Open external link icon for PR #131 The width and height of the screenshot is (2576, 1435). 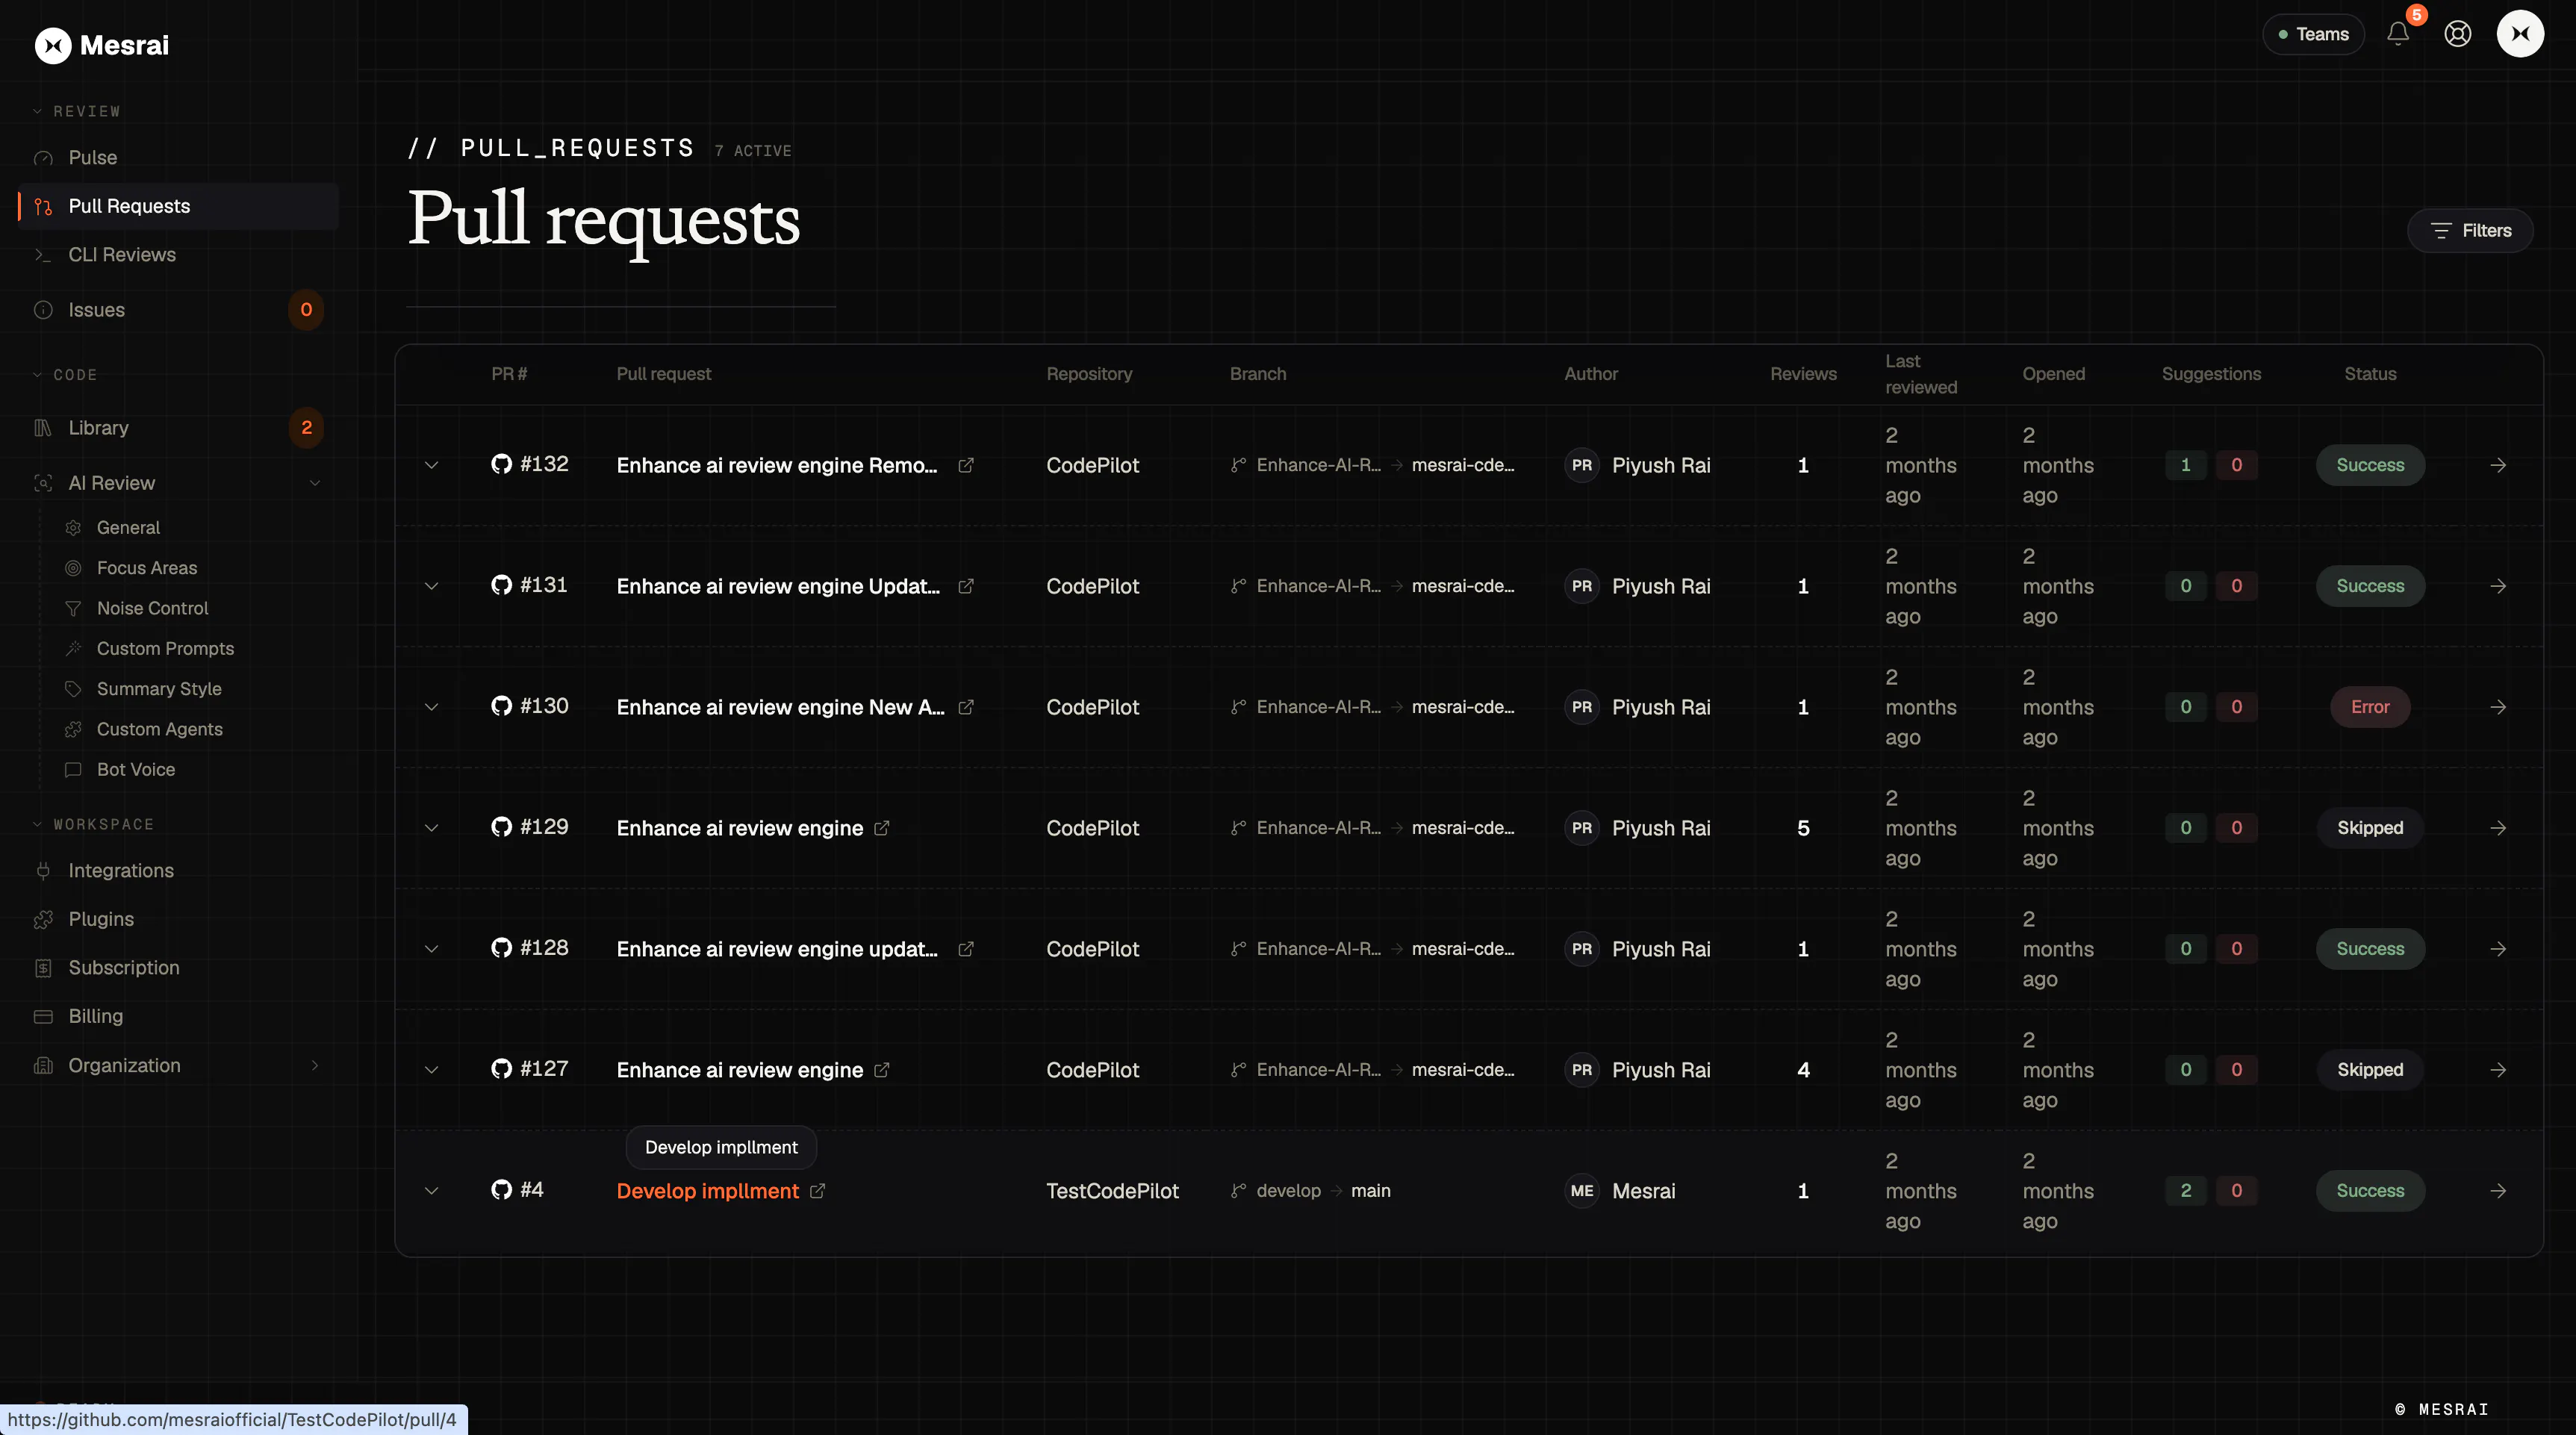[x=966, y=586]
